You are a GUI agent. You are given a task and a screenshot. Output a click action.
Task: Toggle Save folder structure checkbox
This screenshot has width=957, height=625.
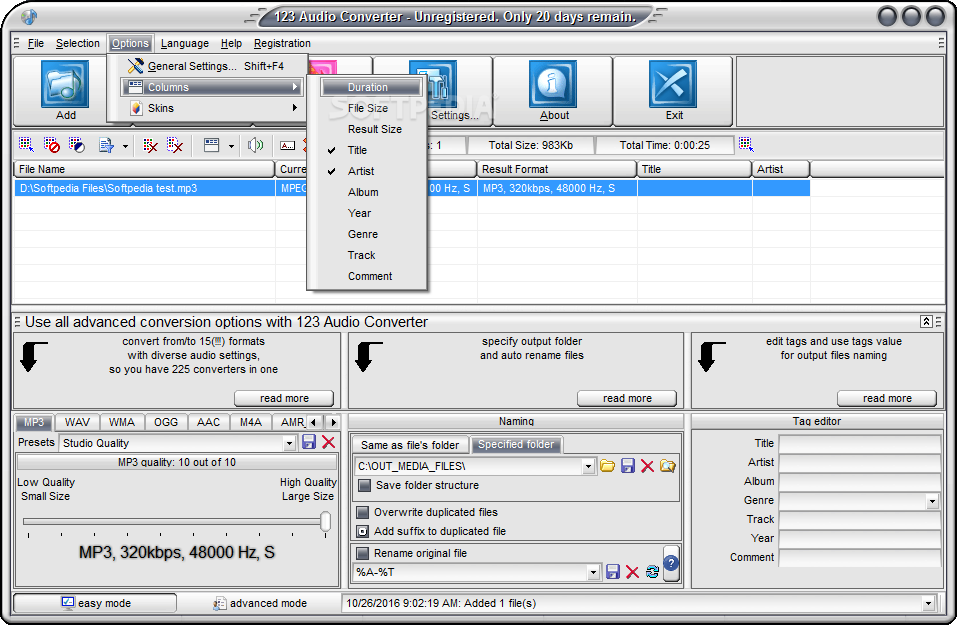tap(364, 485)
